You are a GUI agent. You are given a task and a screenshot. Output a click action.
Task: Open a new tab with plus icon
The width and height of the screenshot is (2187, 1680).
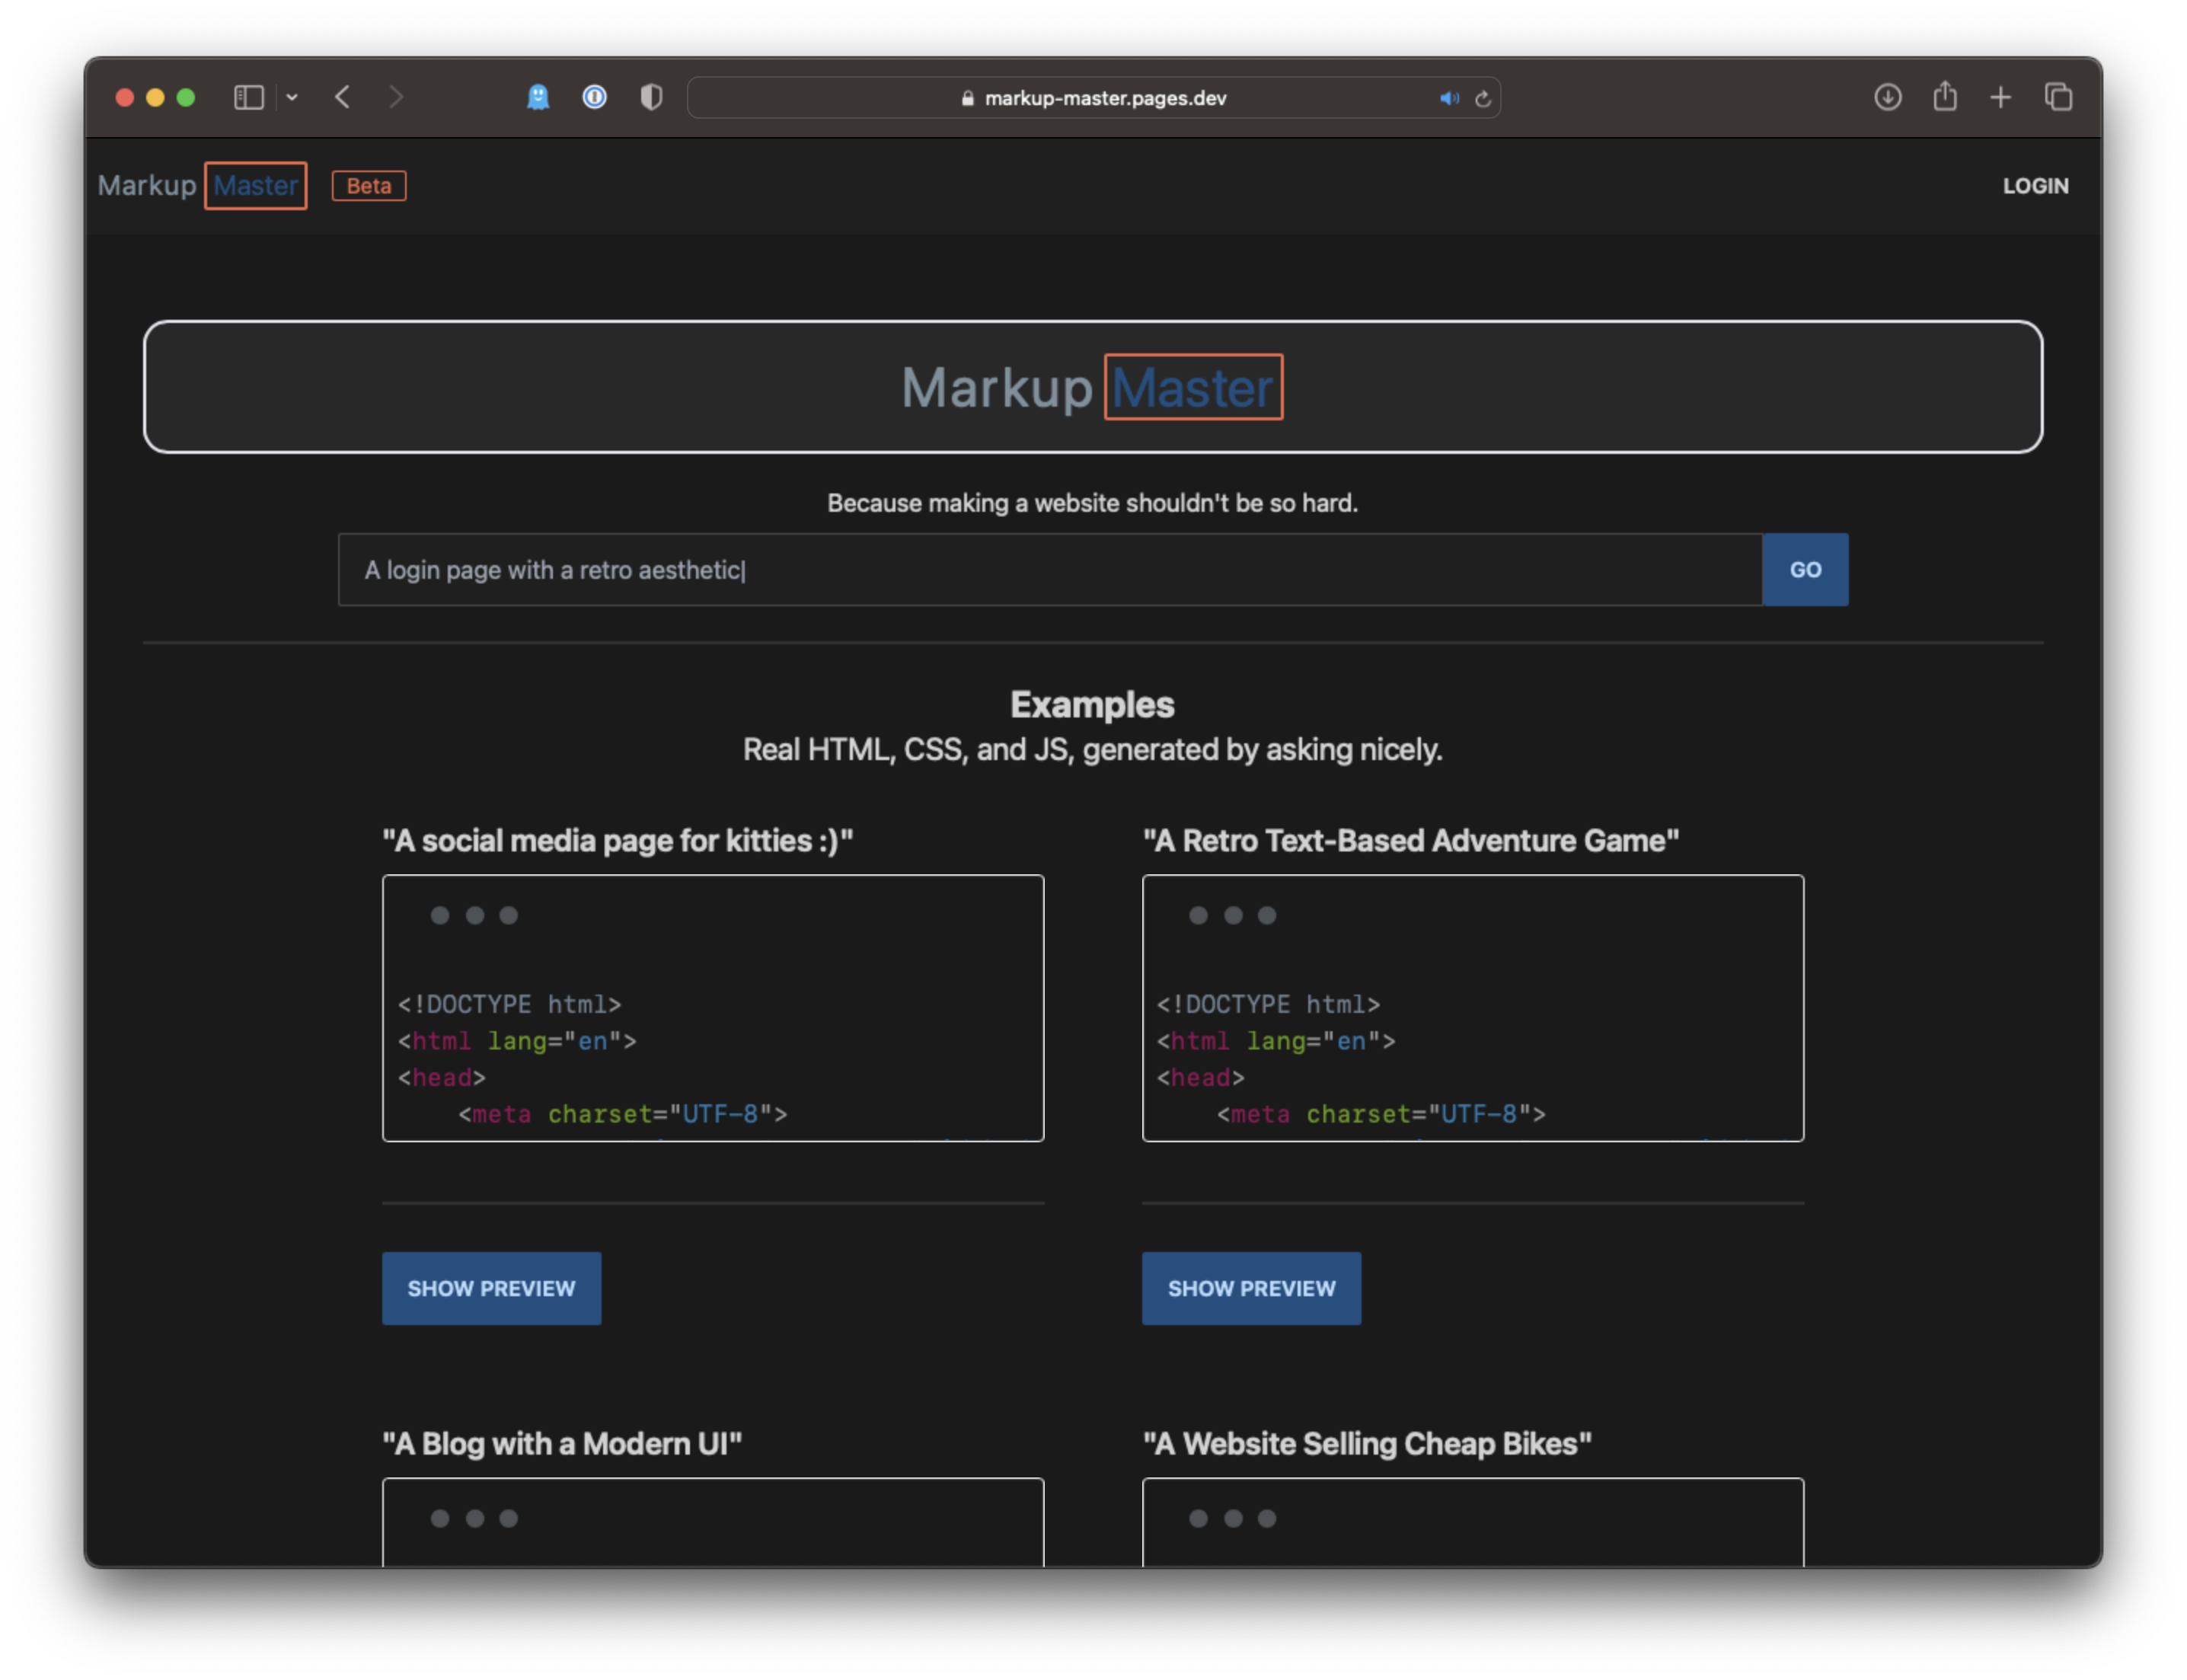coord(2001,97)
